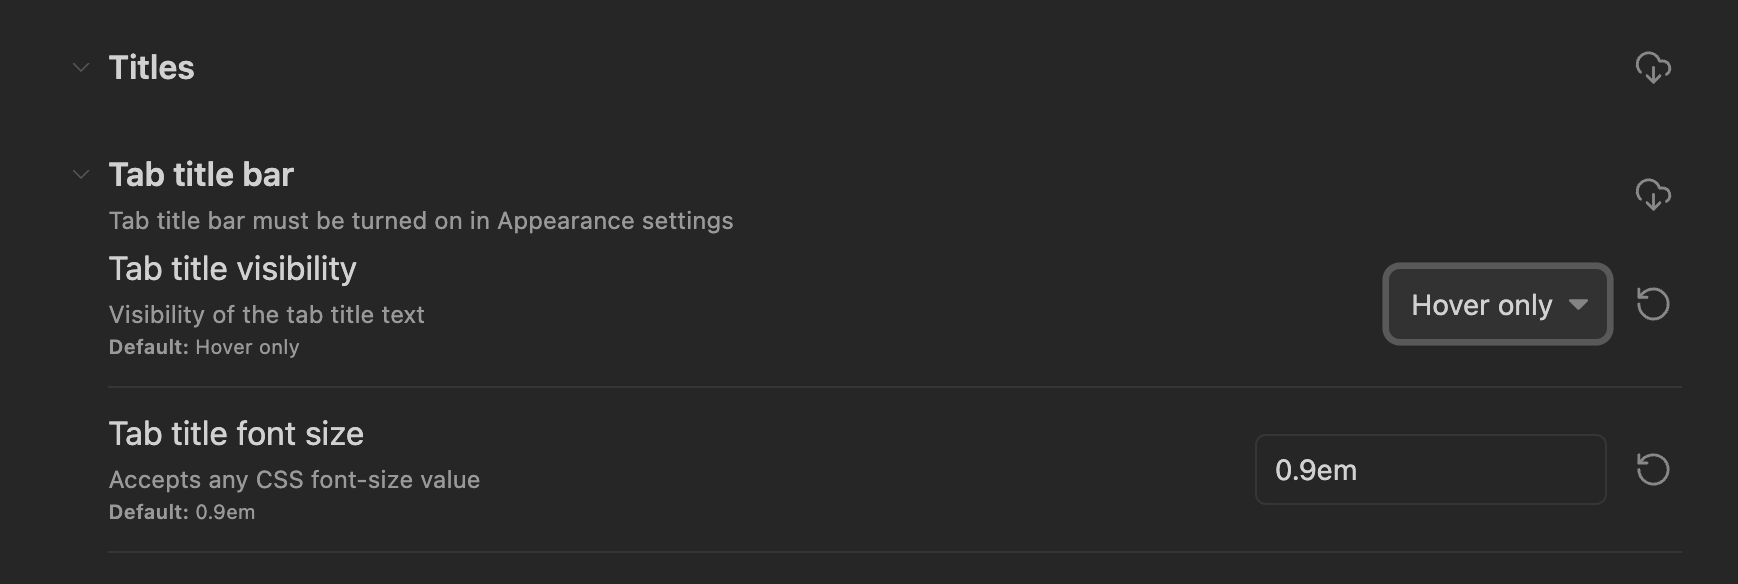
Task: Click 'Visibility of the tab title text' description
Action: 266,315
